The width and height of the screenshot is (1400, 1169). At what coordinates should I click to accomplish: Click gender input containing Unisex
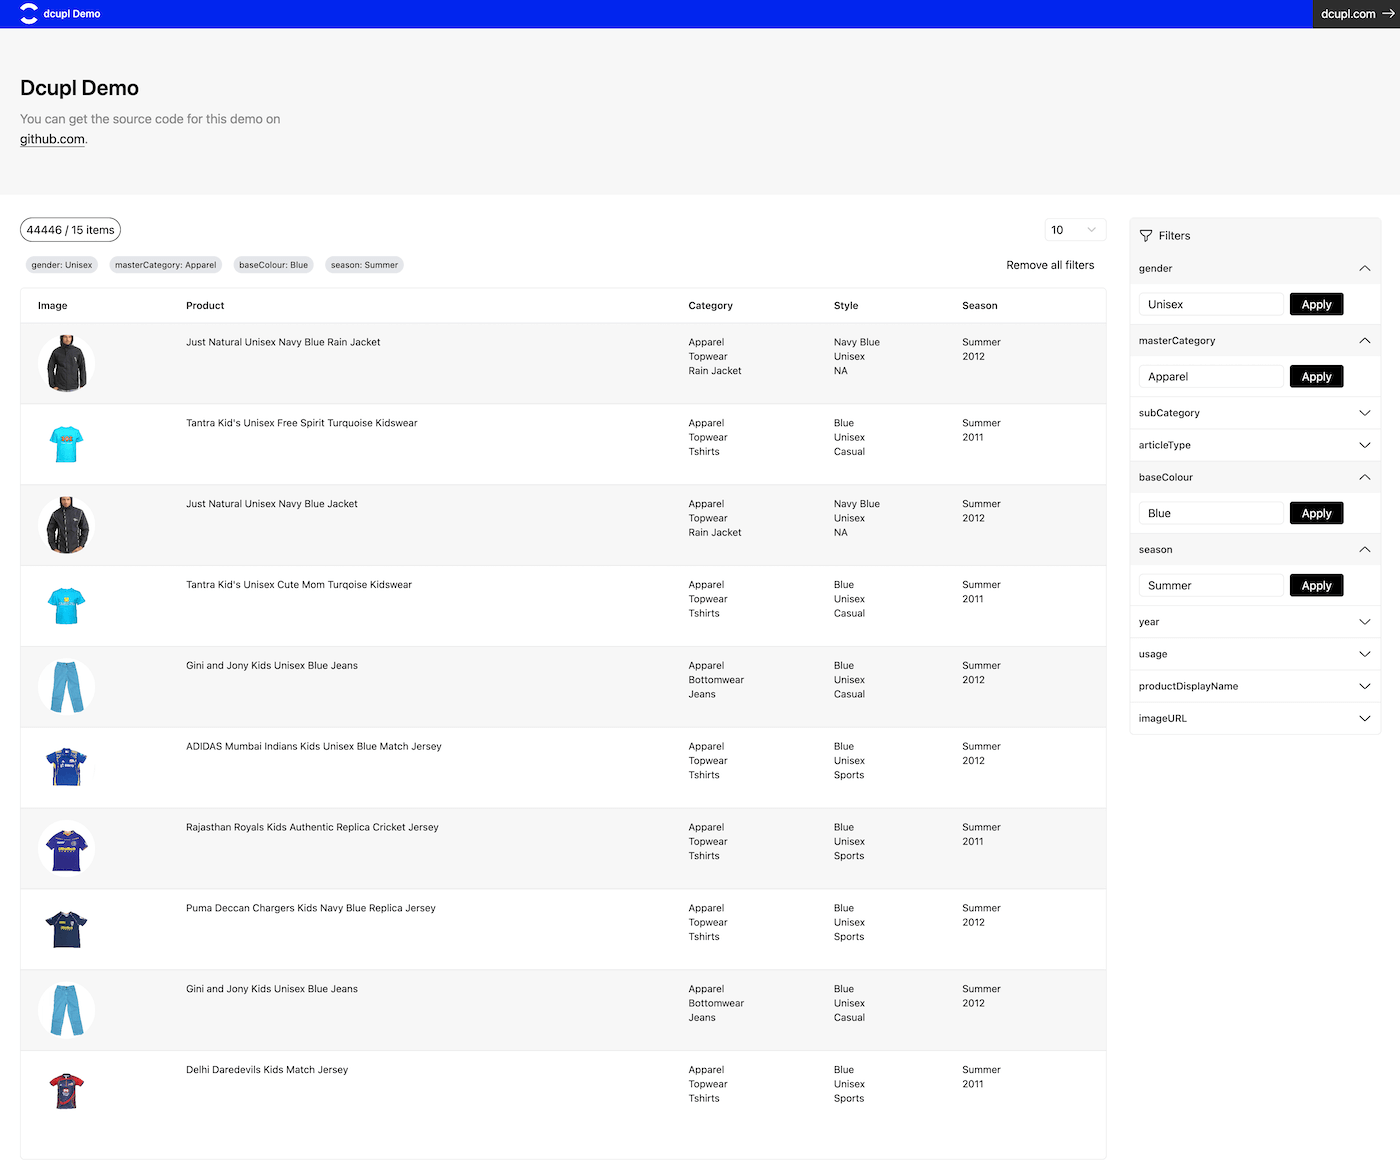click(x=1211, y=304)
